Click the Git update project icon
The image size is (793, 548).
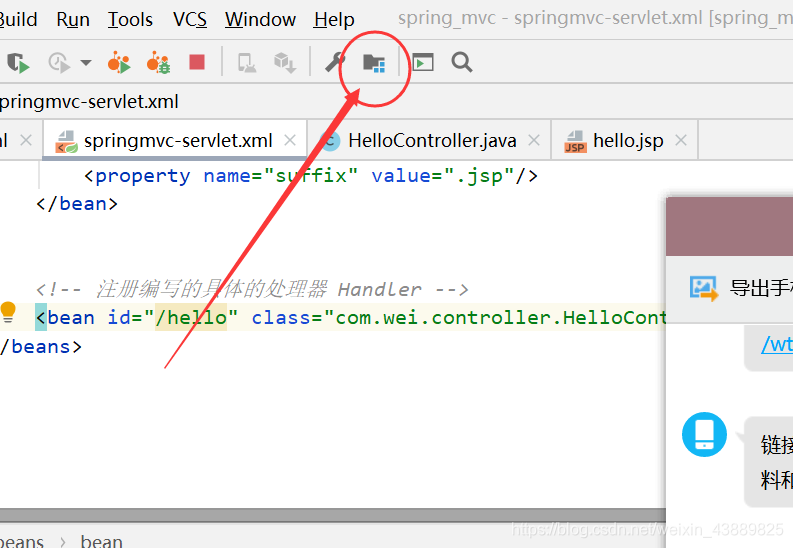pos(285,63)
